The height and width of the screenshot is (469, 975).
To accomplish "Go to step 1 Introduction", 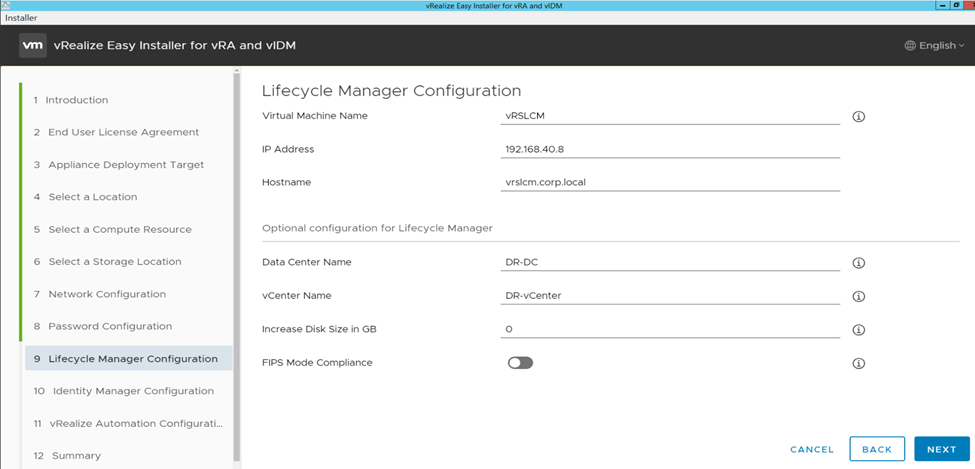I will [x=71, y=100].
